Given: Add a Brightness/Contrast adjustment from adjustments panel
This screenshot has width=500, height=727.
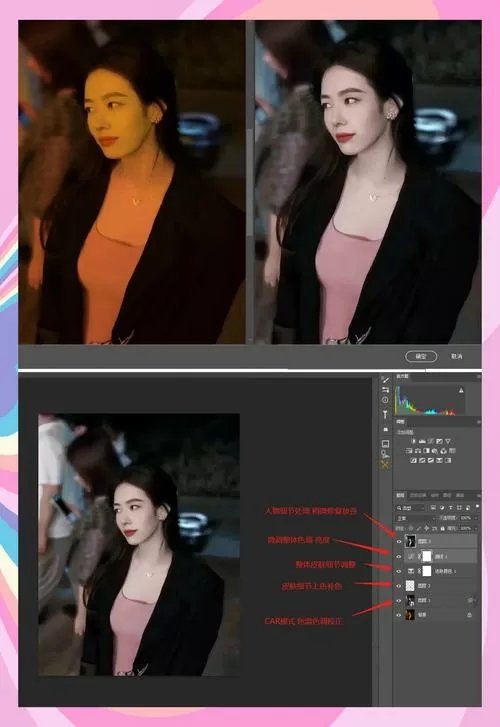Looking at the screenshot, I should tap(414, 441).
